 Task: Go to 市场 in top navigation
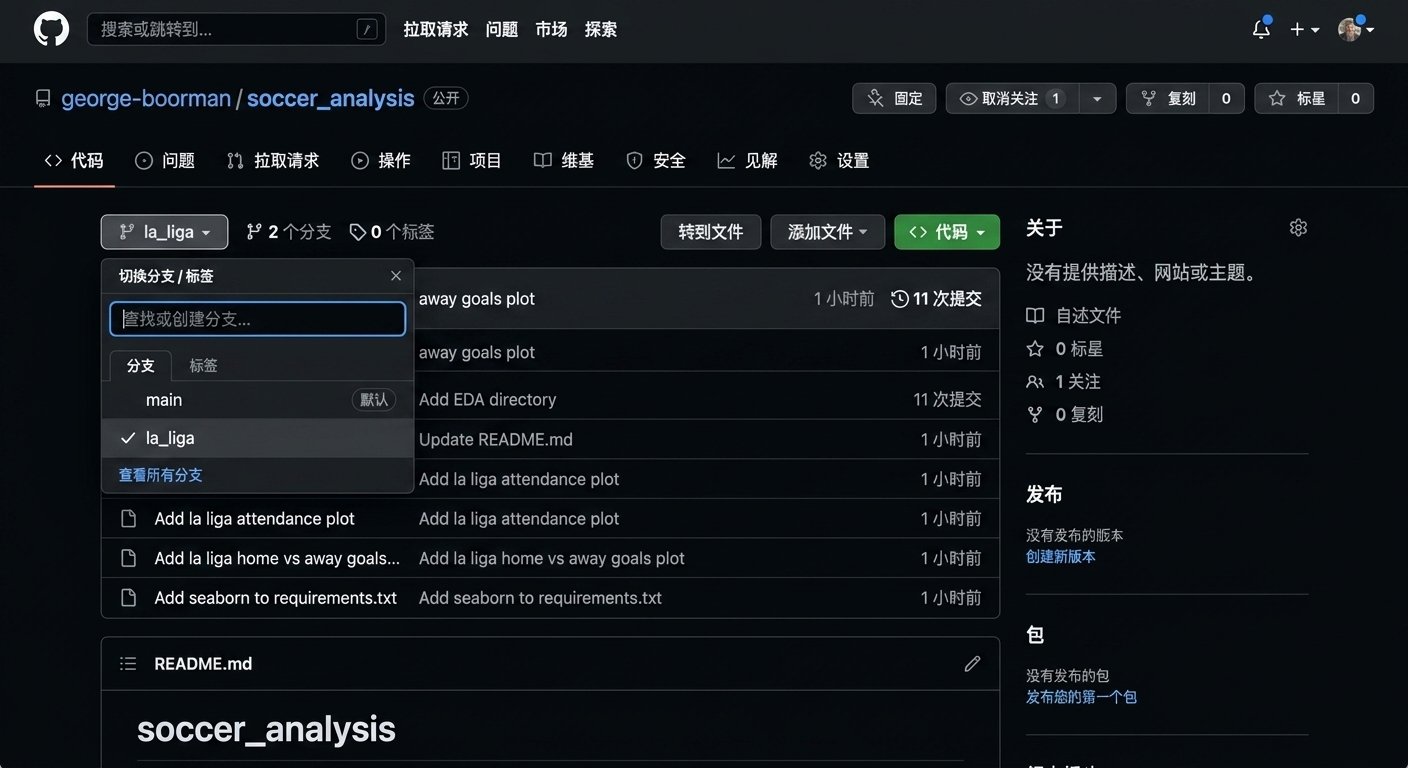point(551,29)
